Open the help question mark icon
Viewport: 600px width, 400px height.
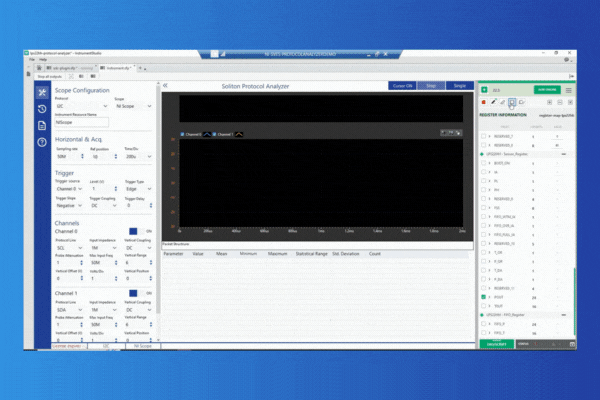[x=42, y=142]
